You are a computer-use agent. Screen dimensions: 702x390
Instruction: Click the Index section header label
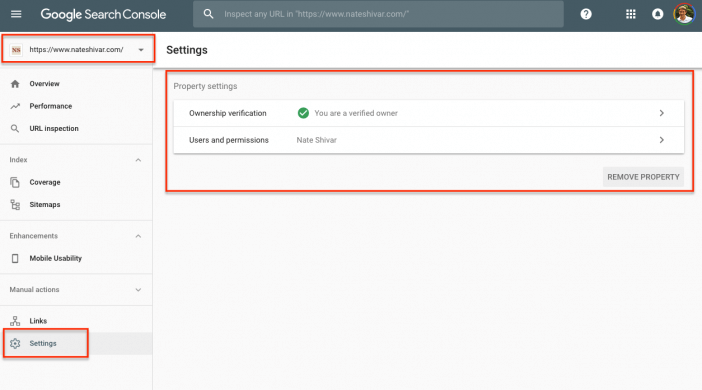[x=18, y=160]
